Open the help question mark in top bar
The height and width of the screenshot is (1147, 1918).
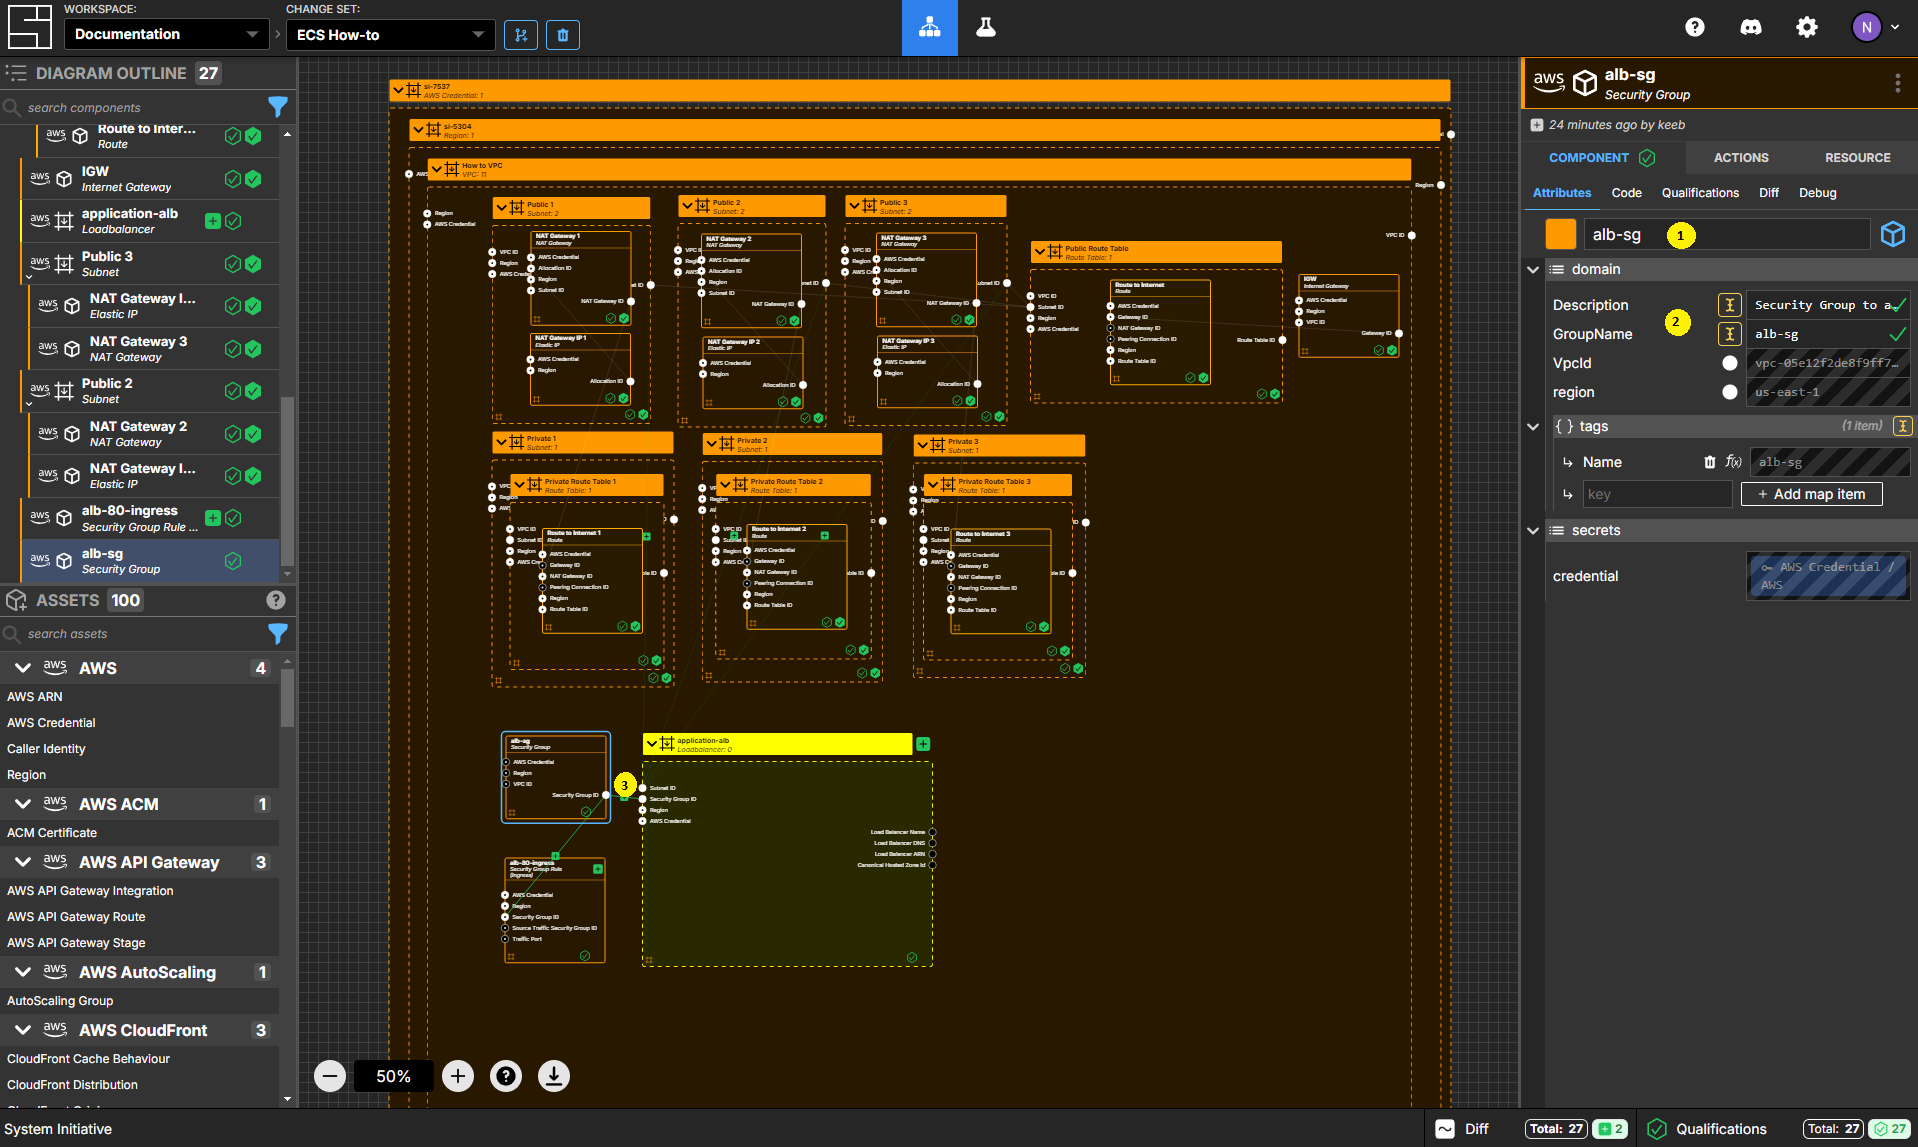point(1694,28)
